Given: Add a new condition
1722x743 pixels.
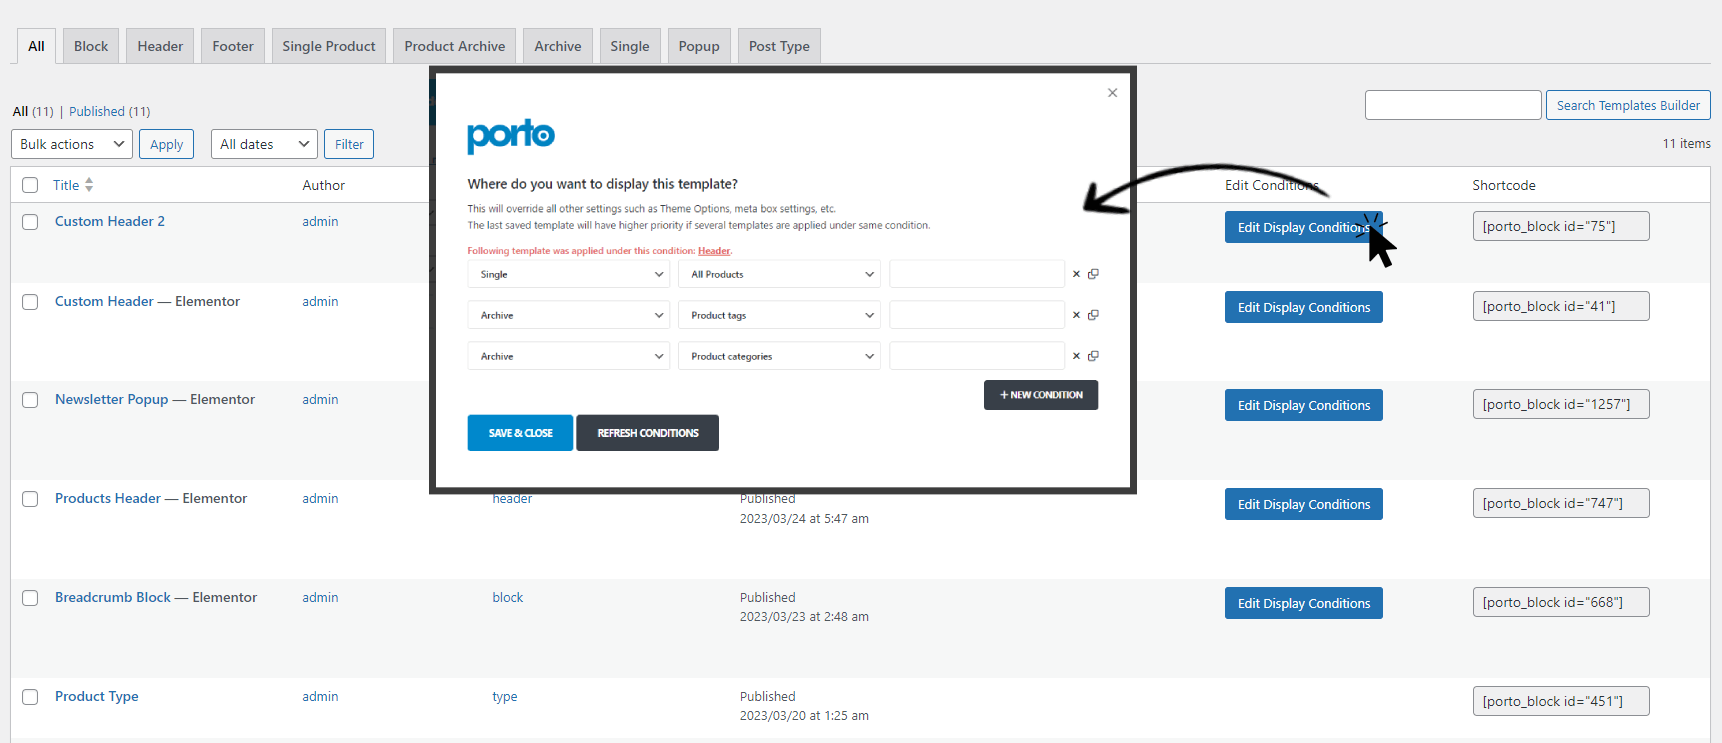Looking at the screenshot, I should 1040,395.
